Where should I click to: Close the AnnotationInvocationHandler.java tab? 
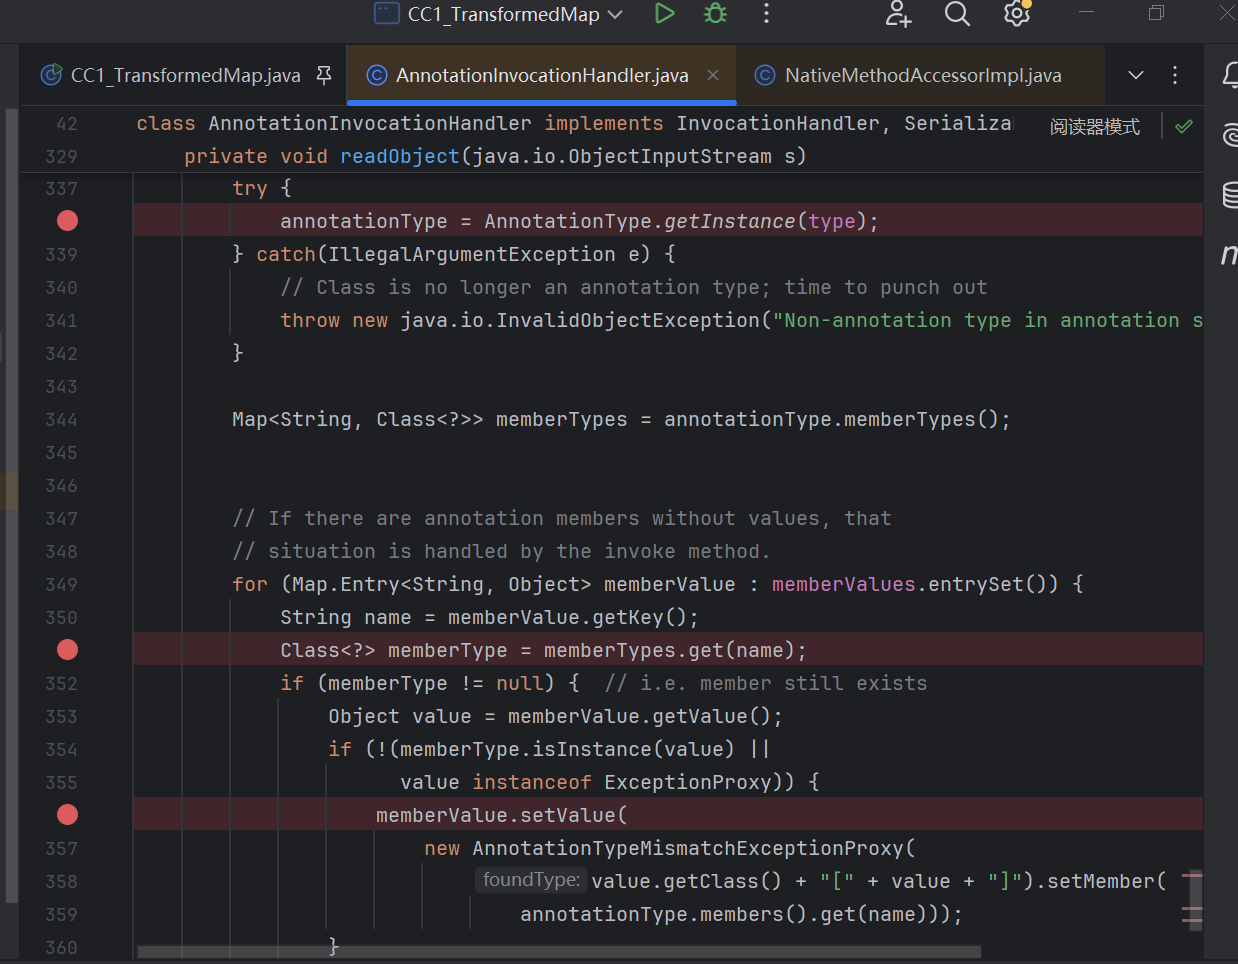(x=713, y=75)
